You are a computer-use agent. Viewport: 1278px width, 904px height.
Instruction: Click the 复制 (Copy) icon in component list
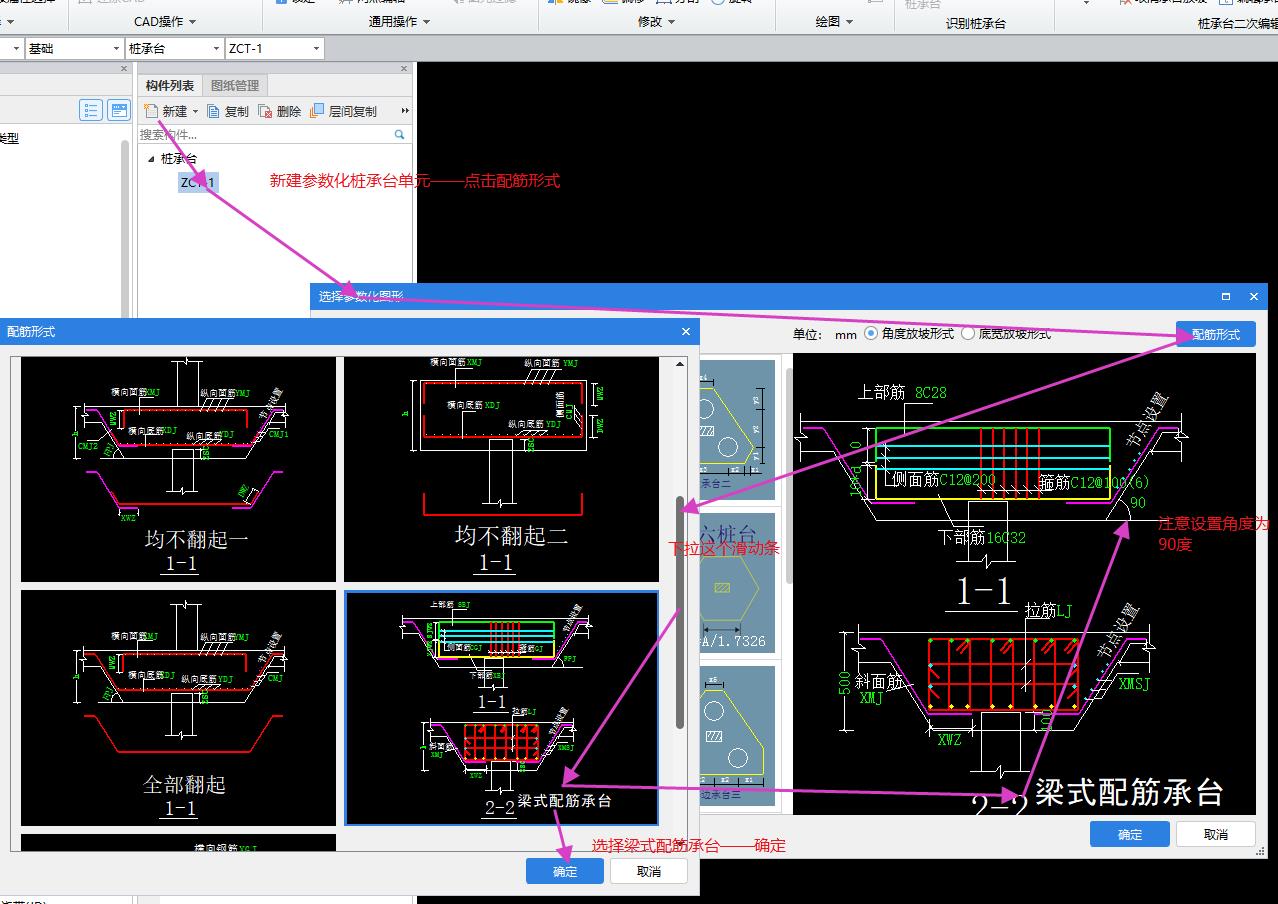pyautogui.click(x=213, y=111)
